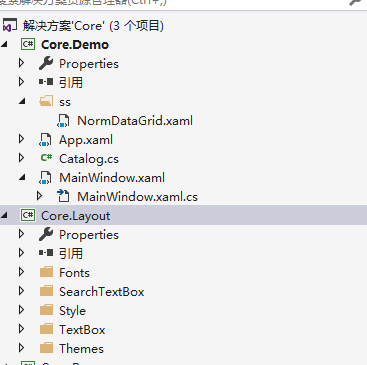Expand the Fonts folder in Core.Layout
Screen dimensions: 367x365
(22, 272)
